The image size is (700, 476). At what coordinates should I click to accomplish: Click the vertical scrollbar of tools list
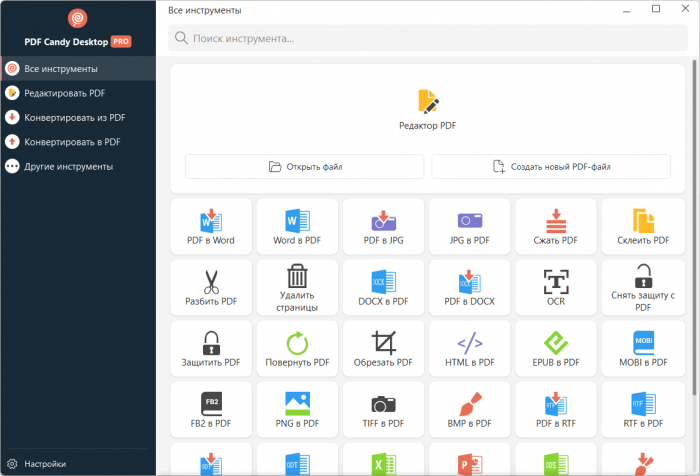pos(694,228)
